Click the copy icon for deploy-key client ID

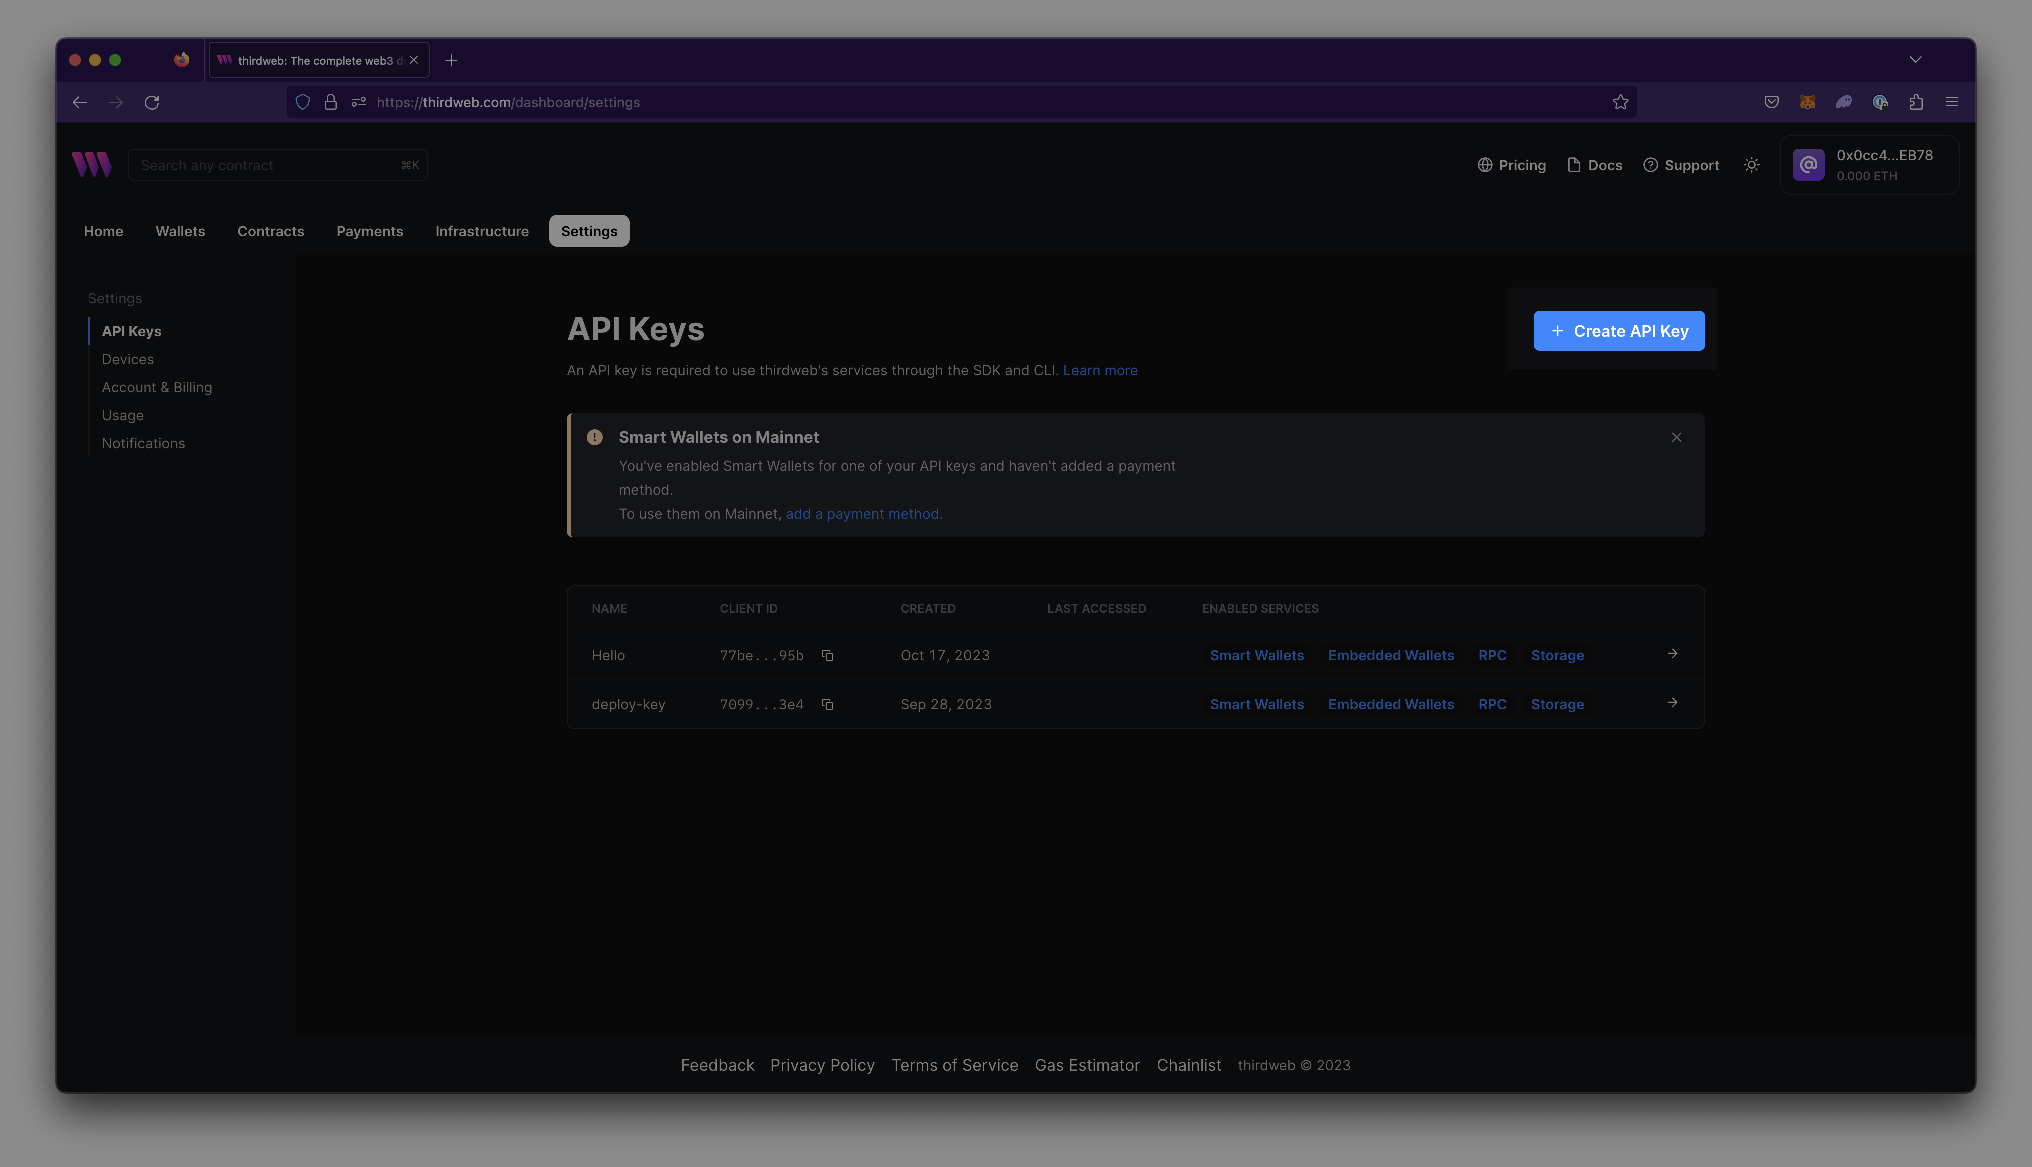click(828, 704)
